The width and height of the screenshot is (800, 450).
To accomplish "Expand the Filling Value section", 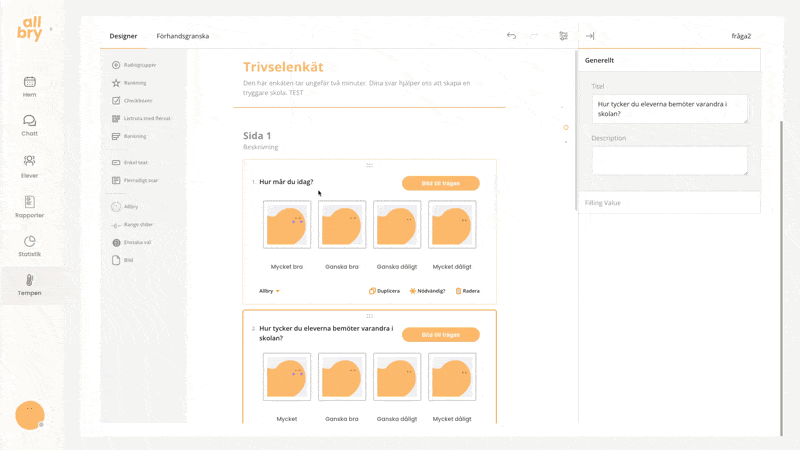I will (668, 203).
